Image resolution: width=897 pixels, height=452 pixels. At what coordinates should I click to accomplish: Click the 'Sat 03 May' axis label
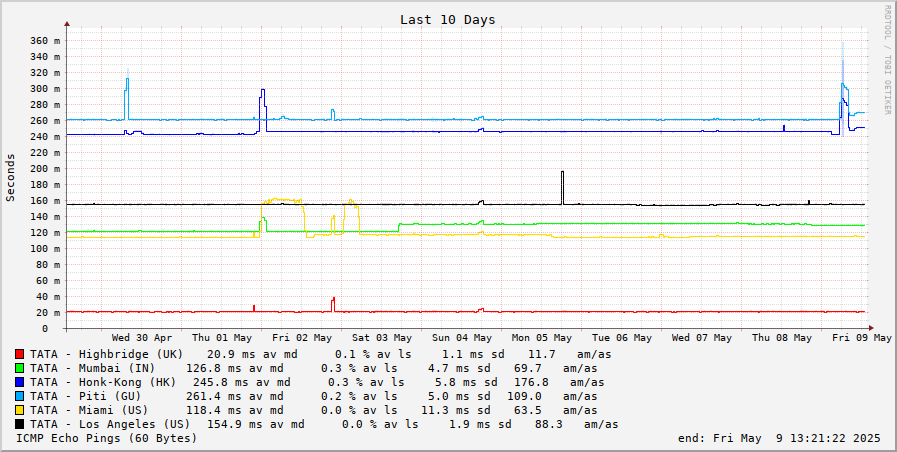coord(382,338)
